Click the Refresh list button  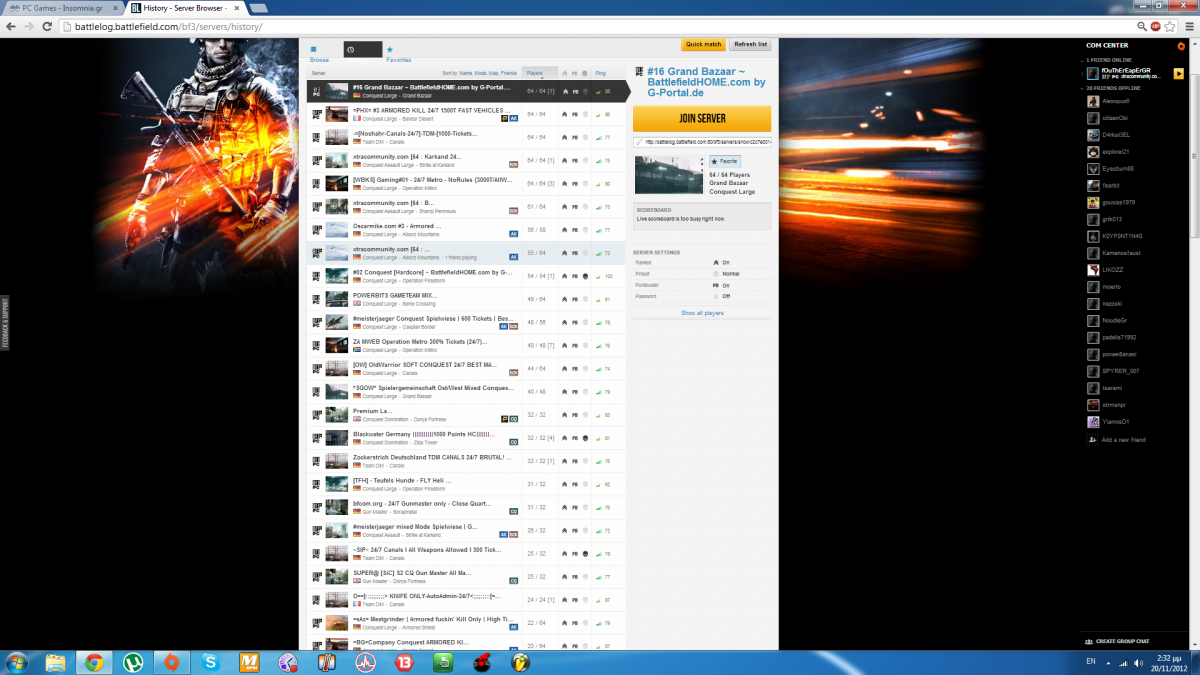click(x=751, y=44)
